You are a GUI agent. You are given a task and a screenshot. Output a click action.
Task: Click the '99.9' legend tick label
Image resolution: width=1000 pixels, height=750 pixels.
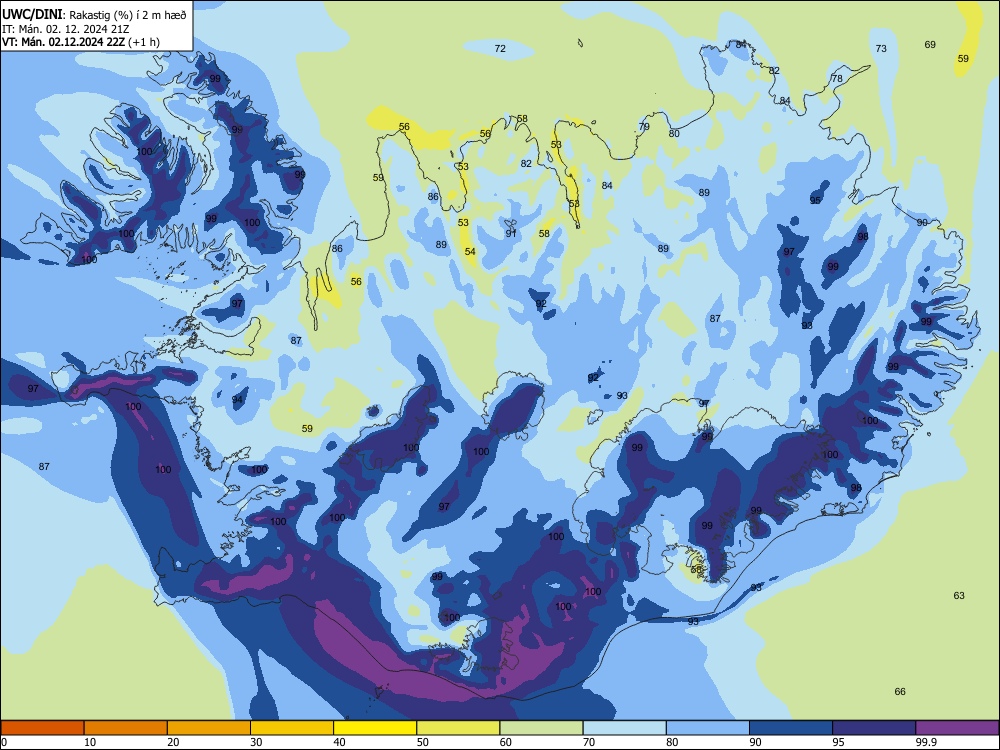click(925, 742)
